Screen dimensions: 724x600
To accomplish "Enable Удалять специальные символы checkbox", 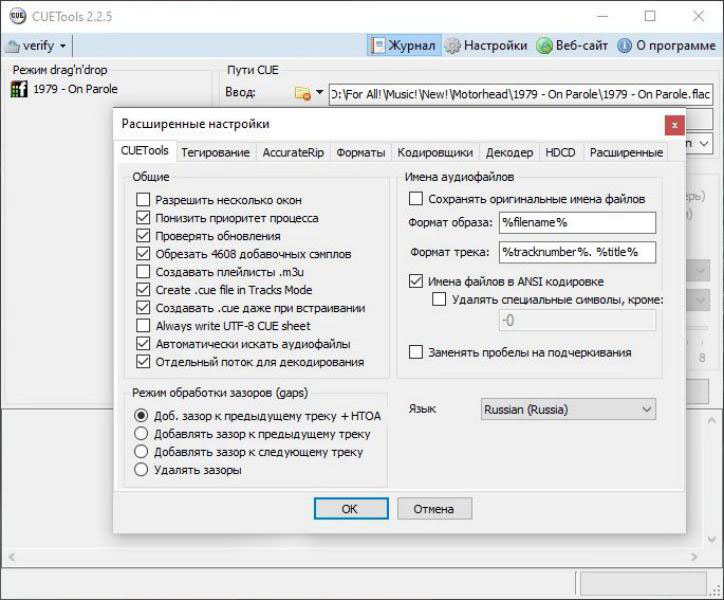I will point(439,299).
